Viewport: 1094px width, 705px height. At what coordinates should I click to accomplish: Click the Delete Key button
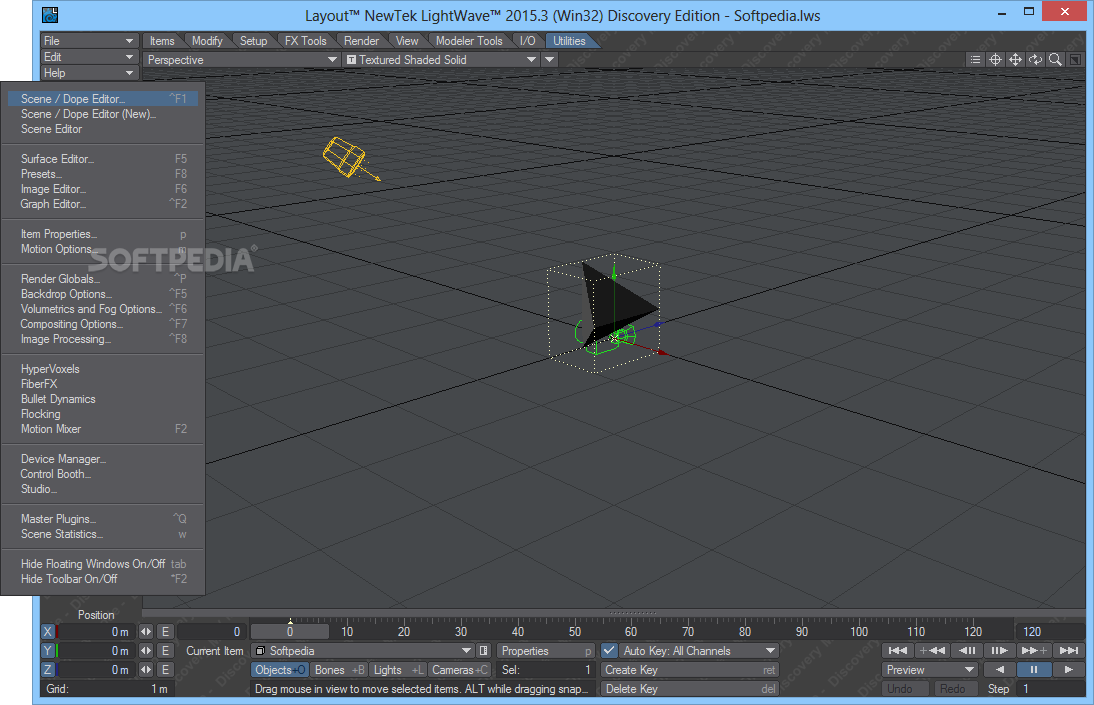click(689, 688)
